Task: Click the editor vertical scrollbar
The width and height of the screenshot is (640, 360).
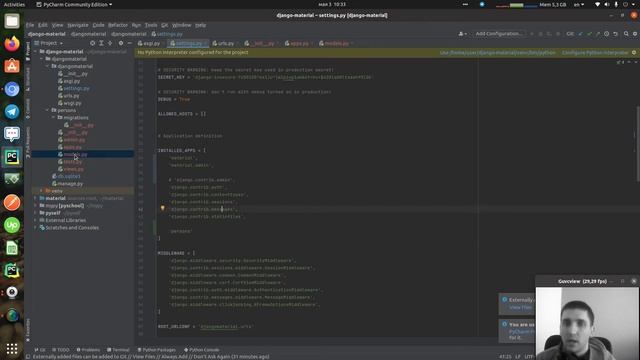Action: [638, 143]
